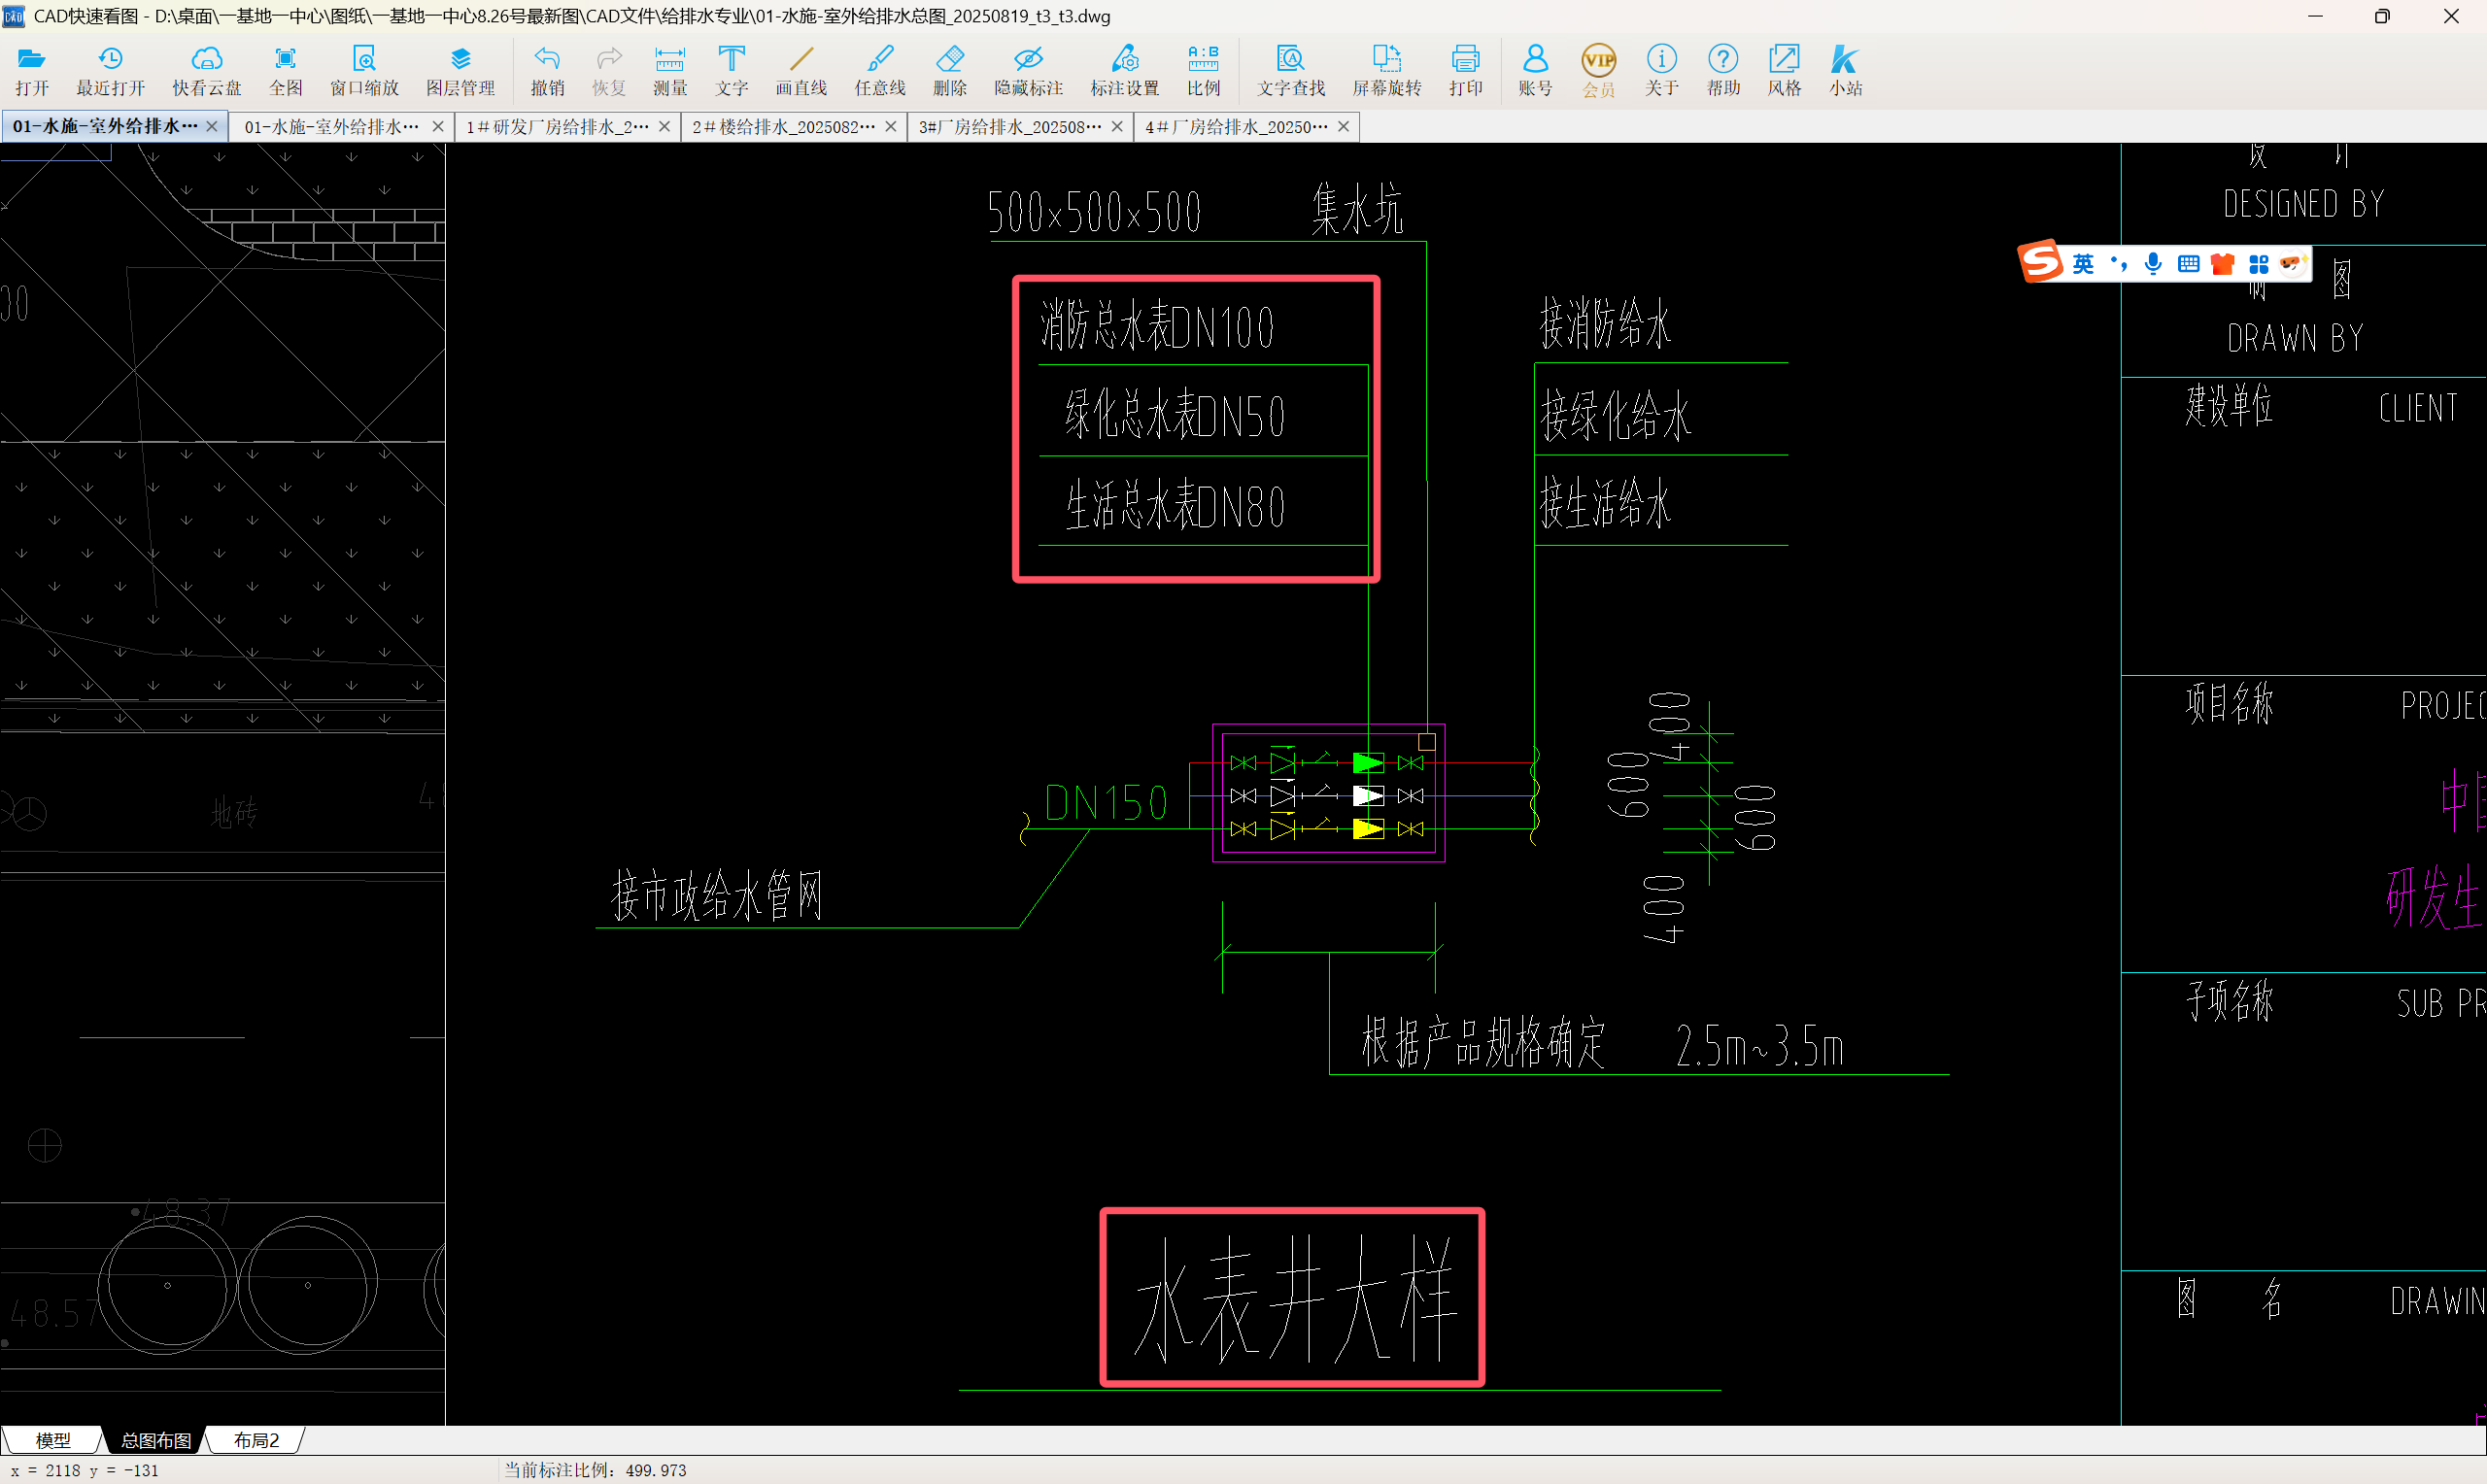Toggle 隐藏标注 hide annotations

1028,71
